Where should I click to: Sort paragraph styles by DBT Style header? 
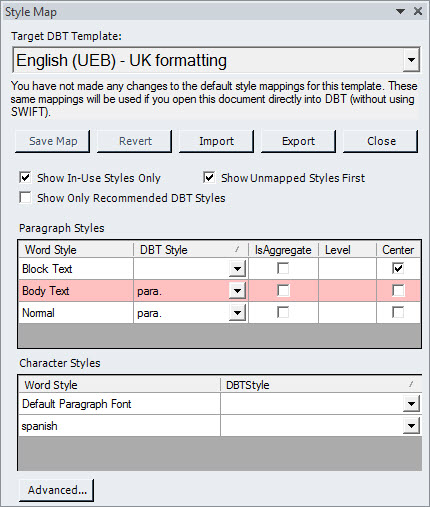191,250
